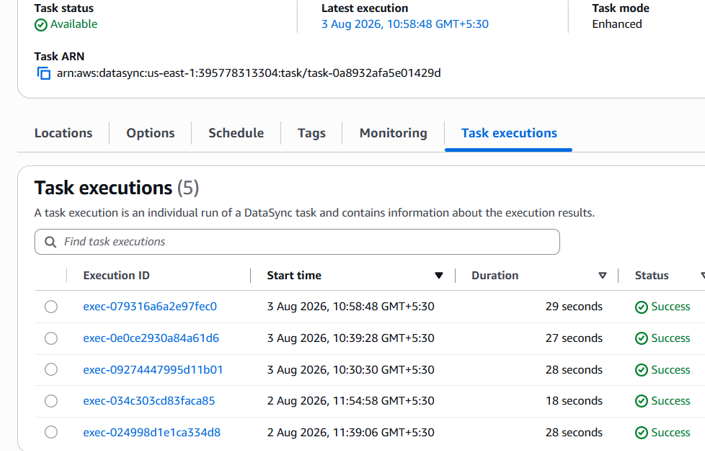705x451 pixels.
Task: Click the green Available status check icon
Action: pyautogui.click(x=40, y=25)
